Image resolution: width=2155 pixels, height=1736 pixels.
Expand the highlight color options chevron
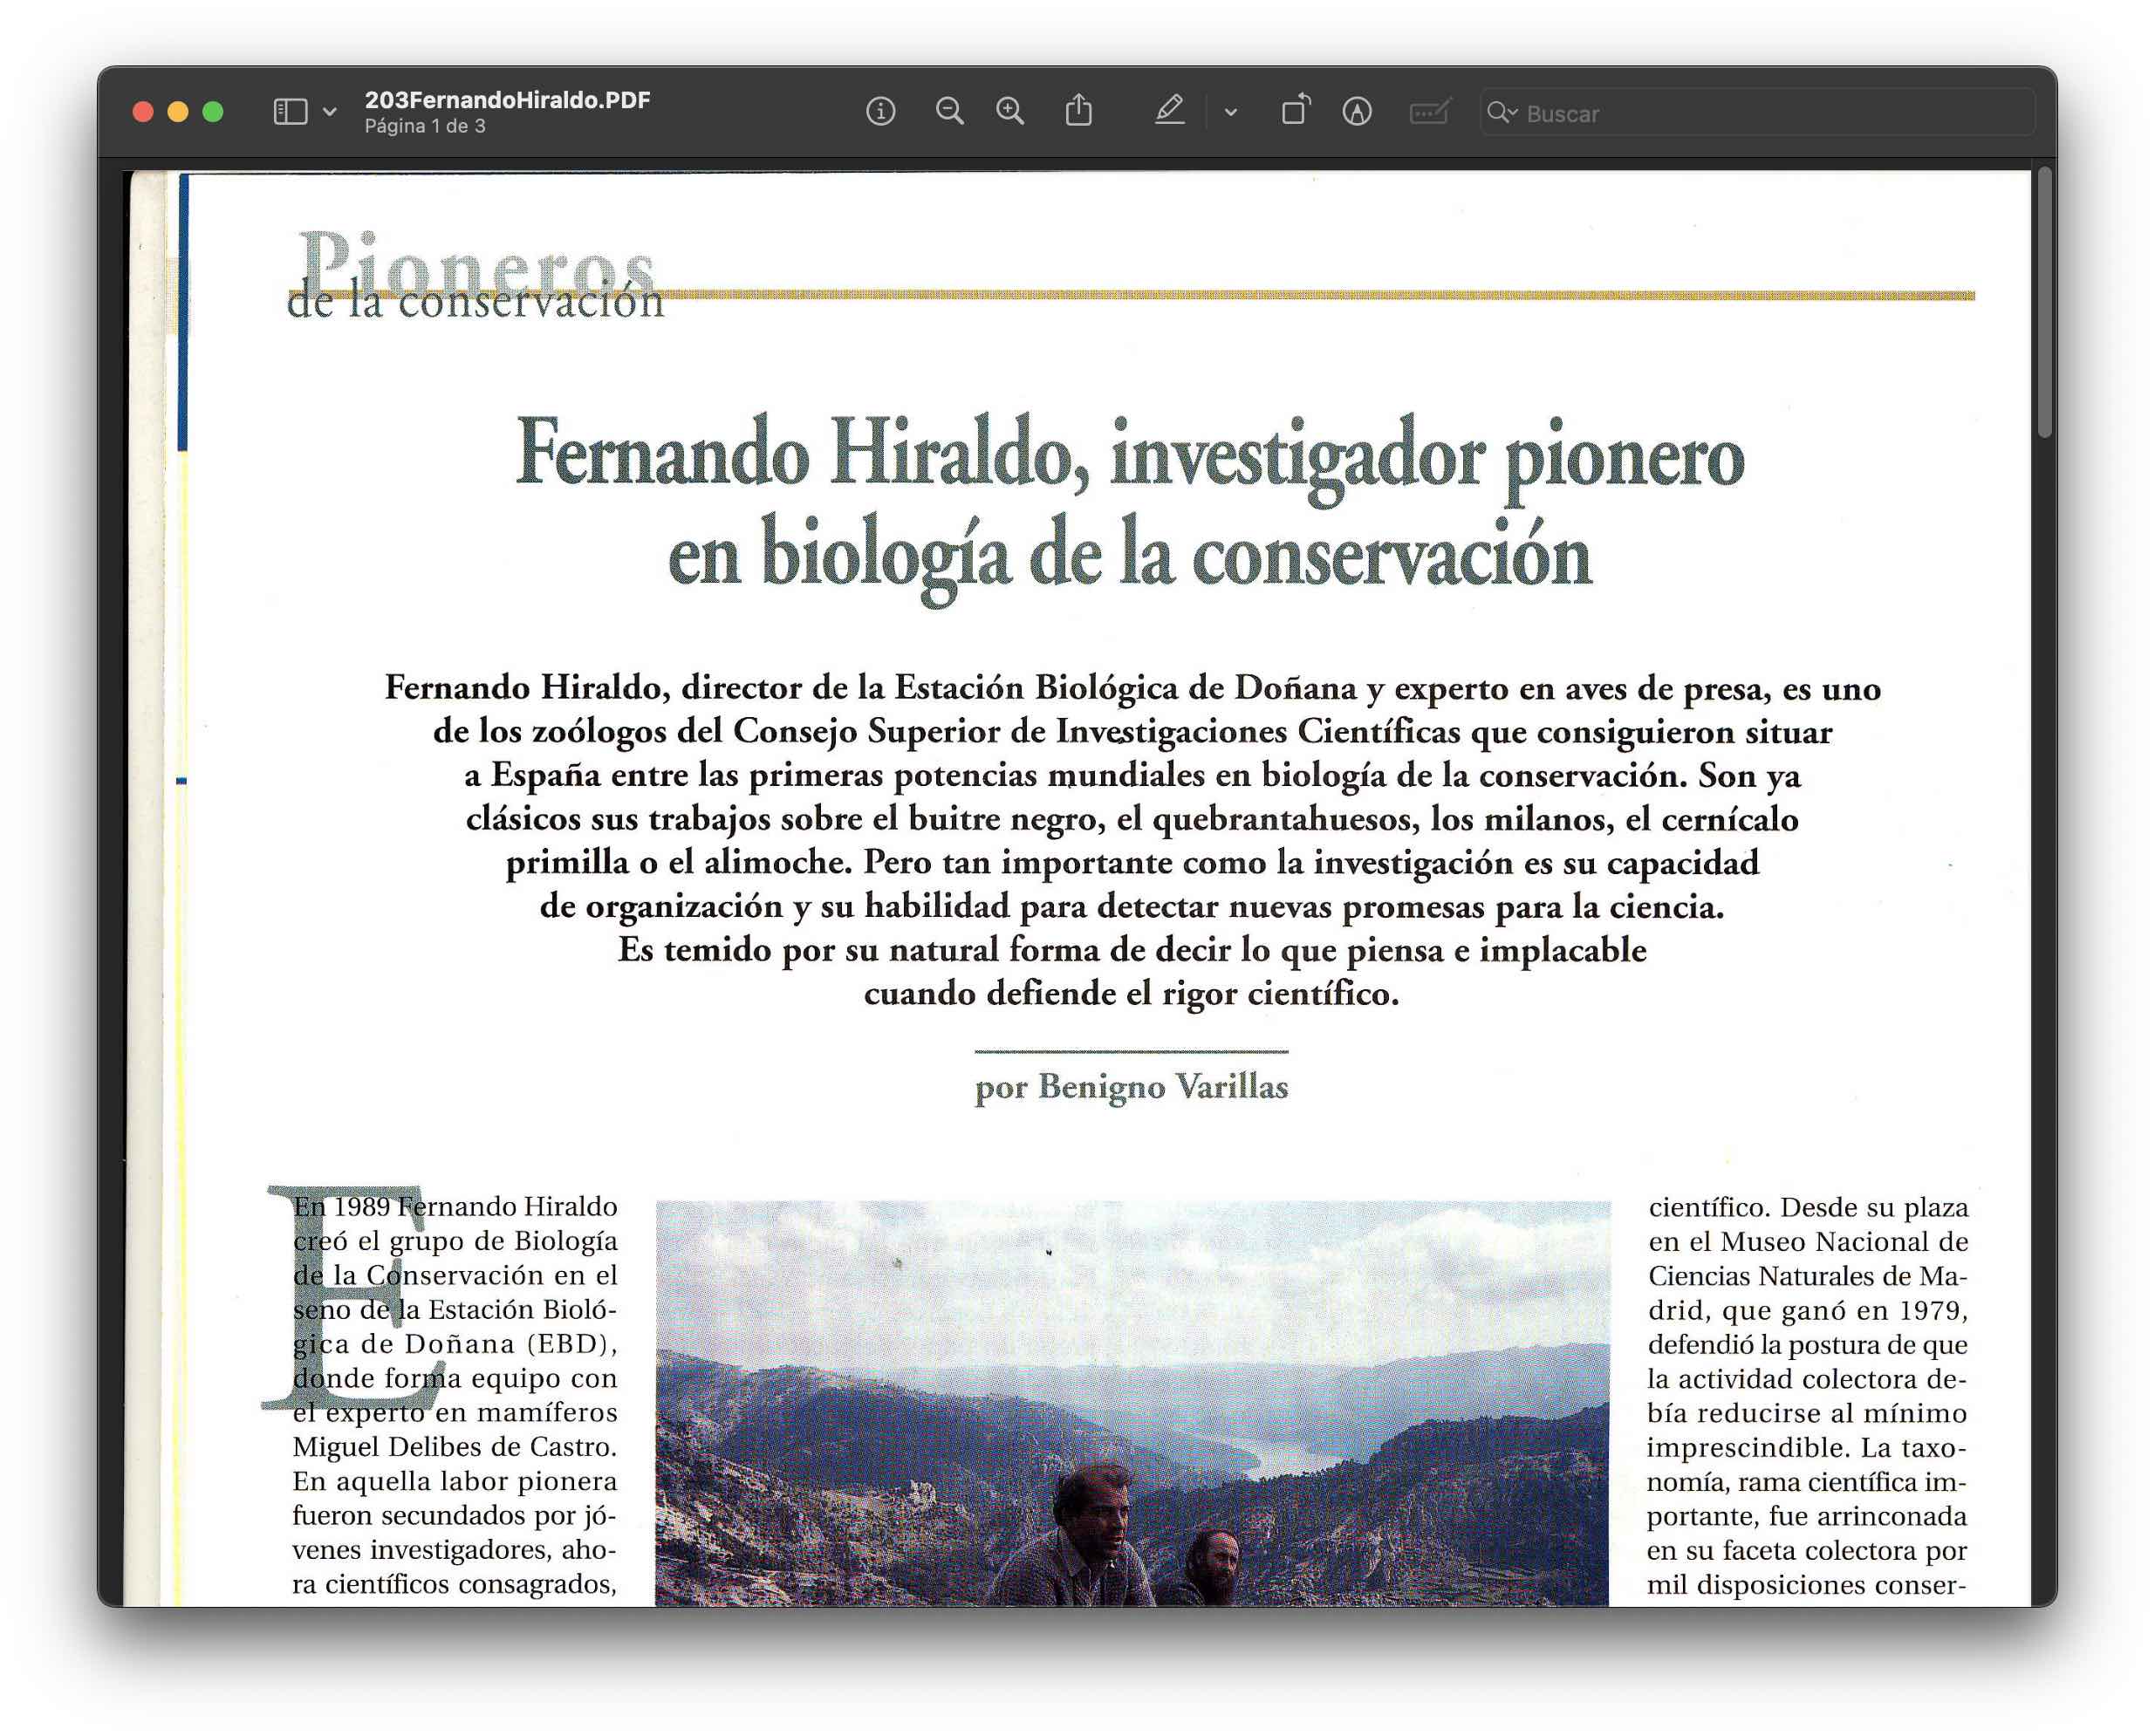(x=1231, y=113)
